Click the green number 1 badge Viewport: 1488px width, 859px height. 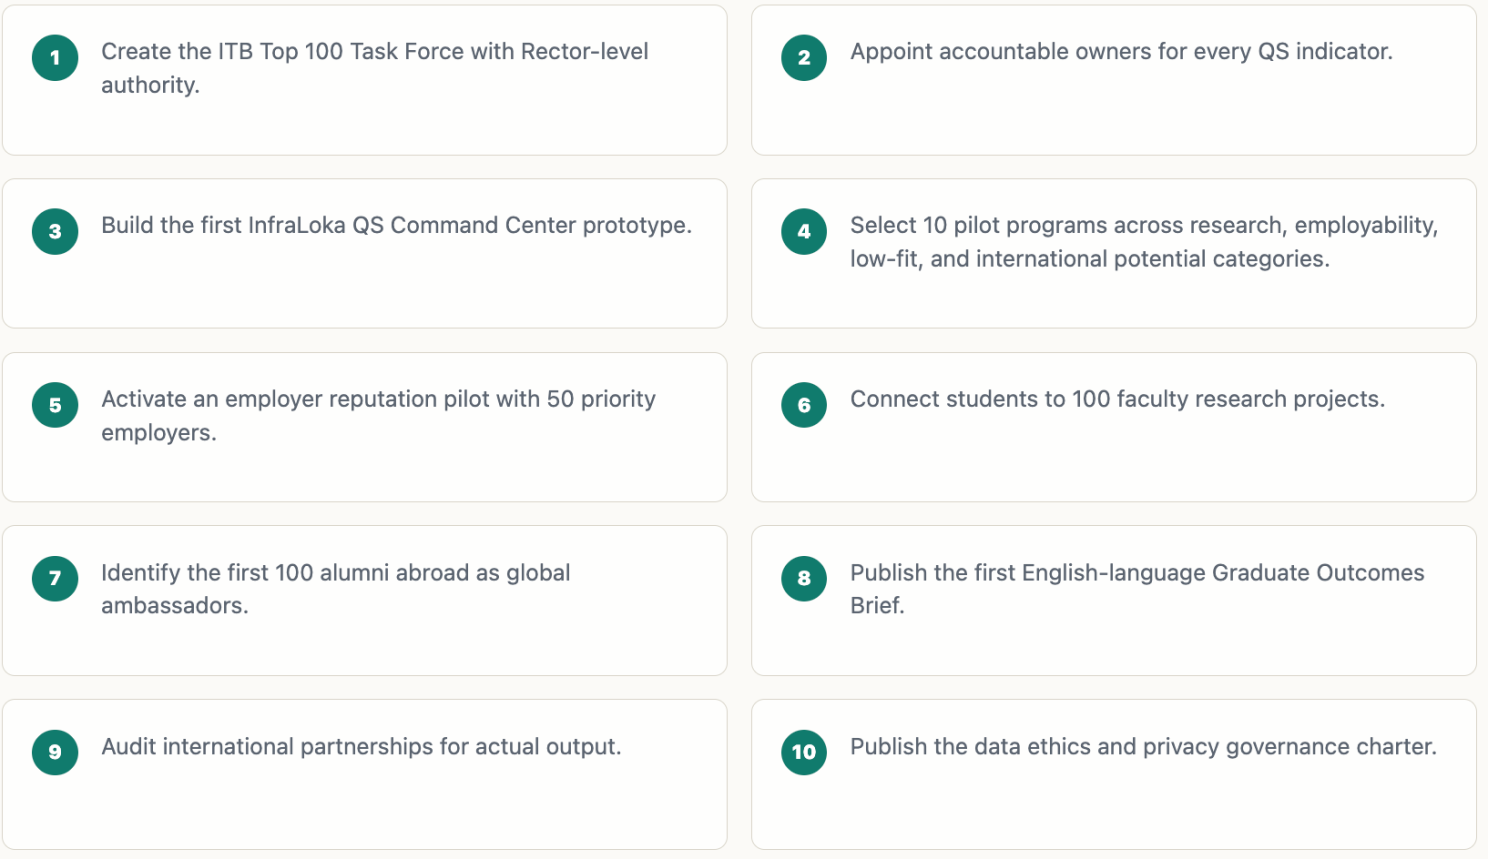pos(55,58)
